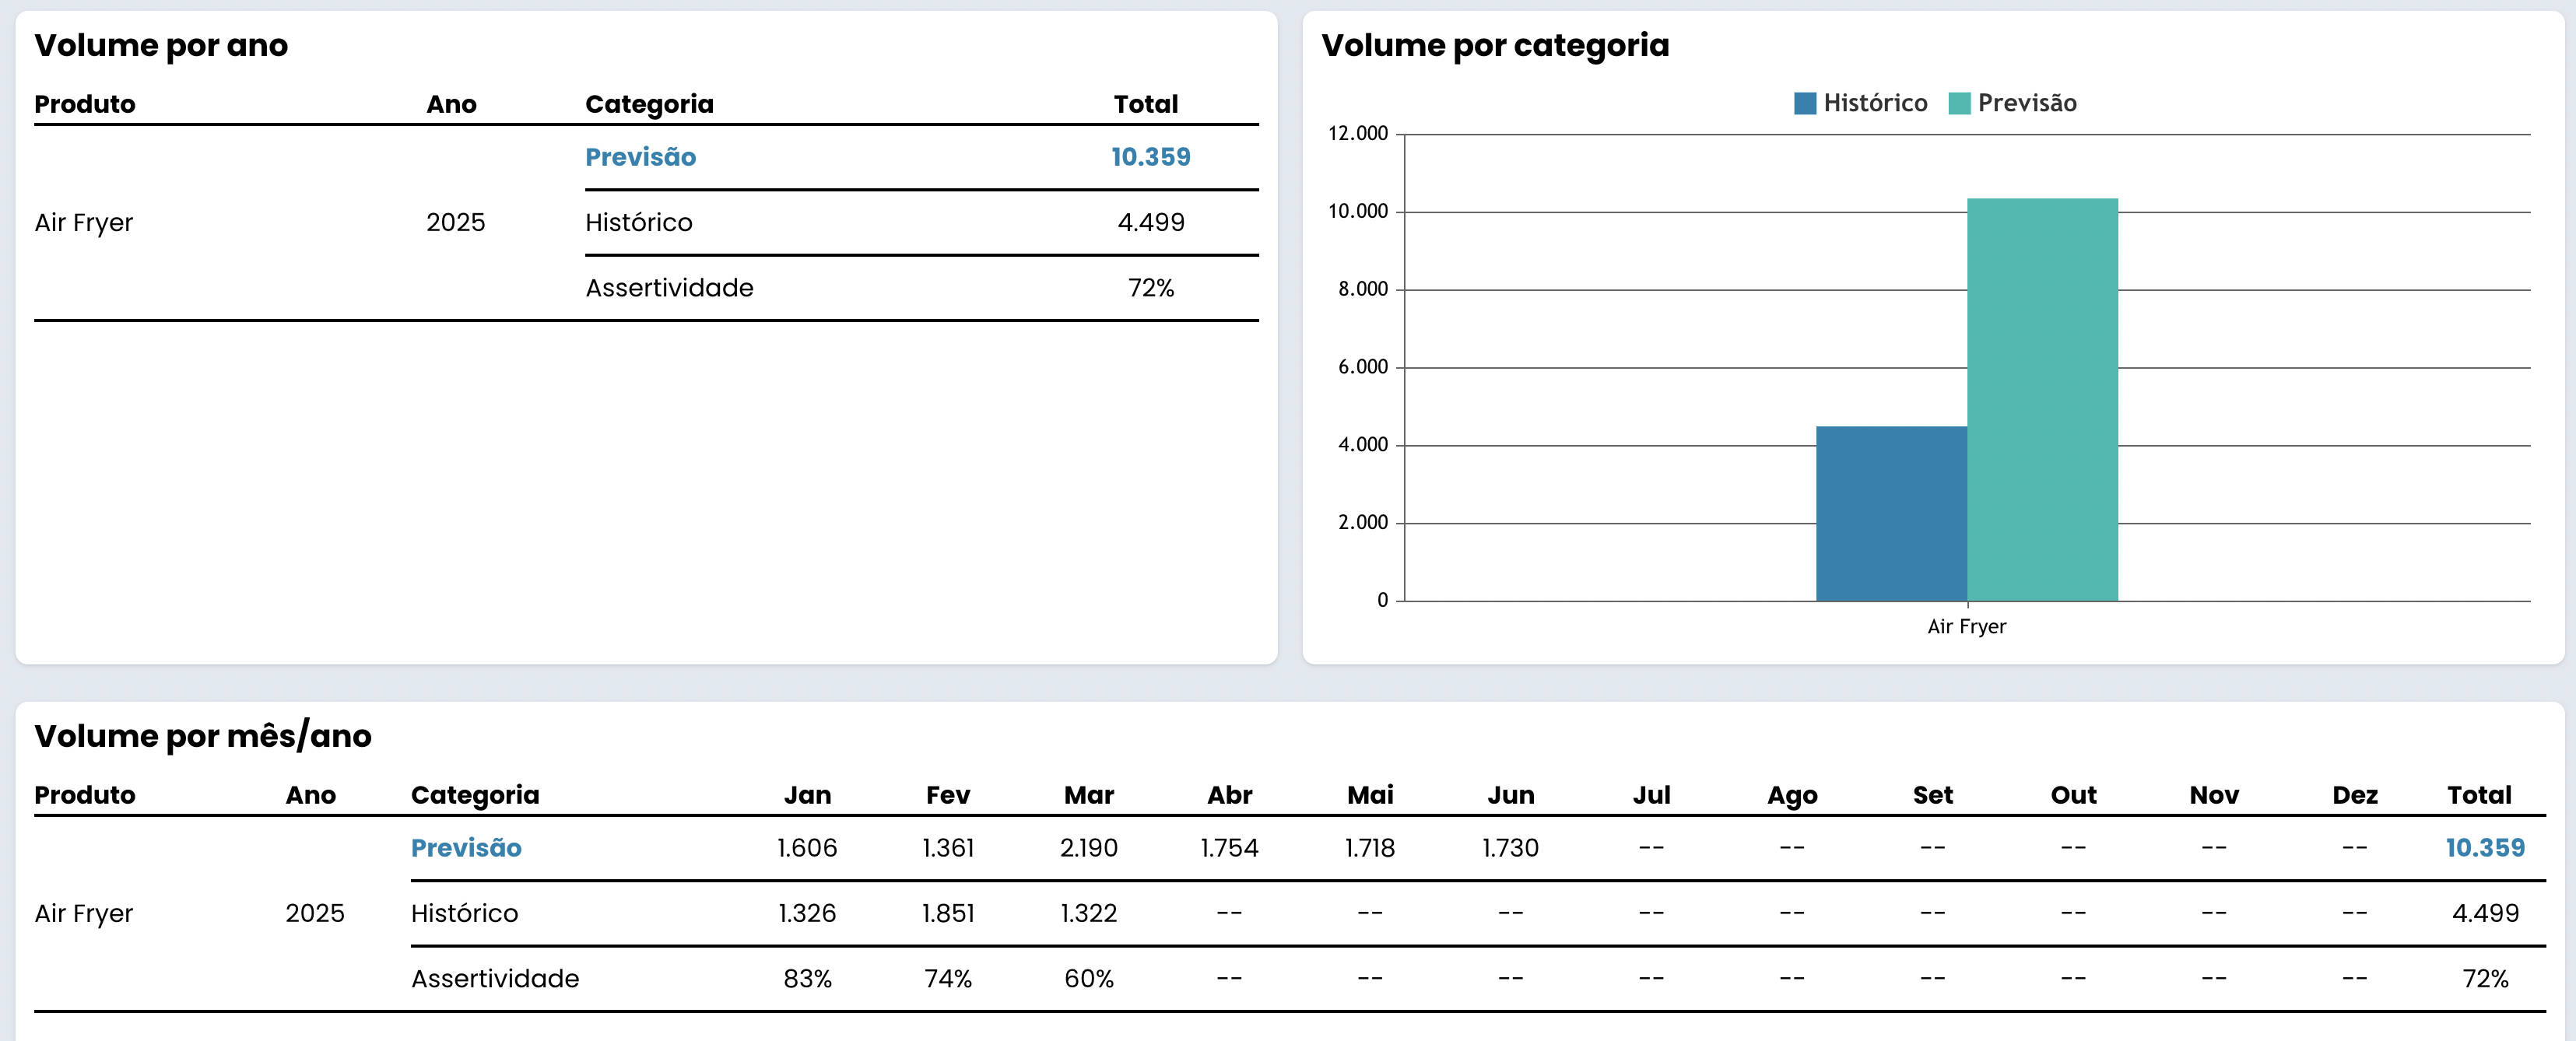This screenshot has height=1041, width=2576.
Task: Click the Set column header
Action: (1933, 795)
